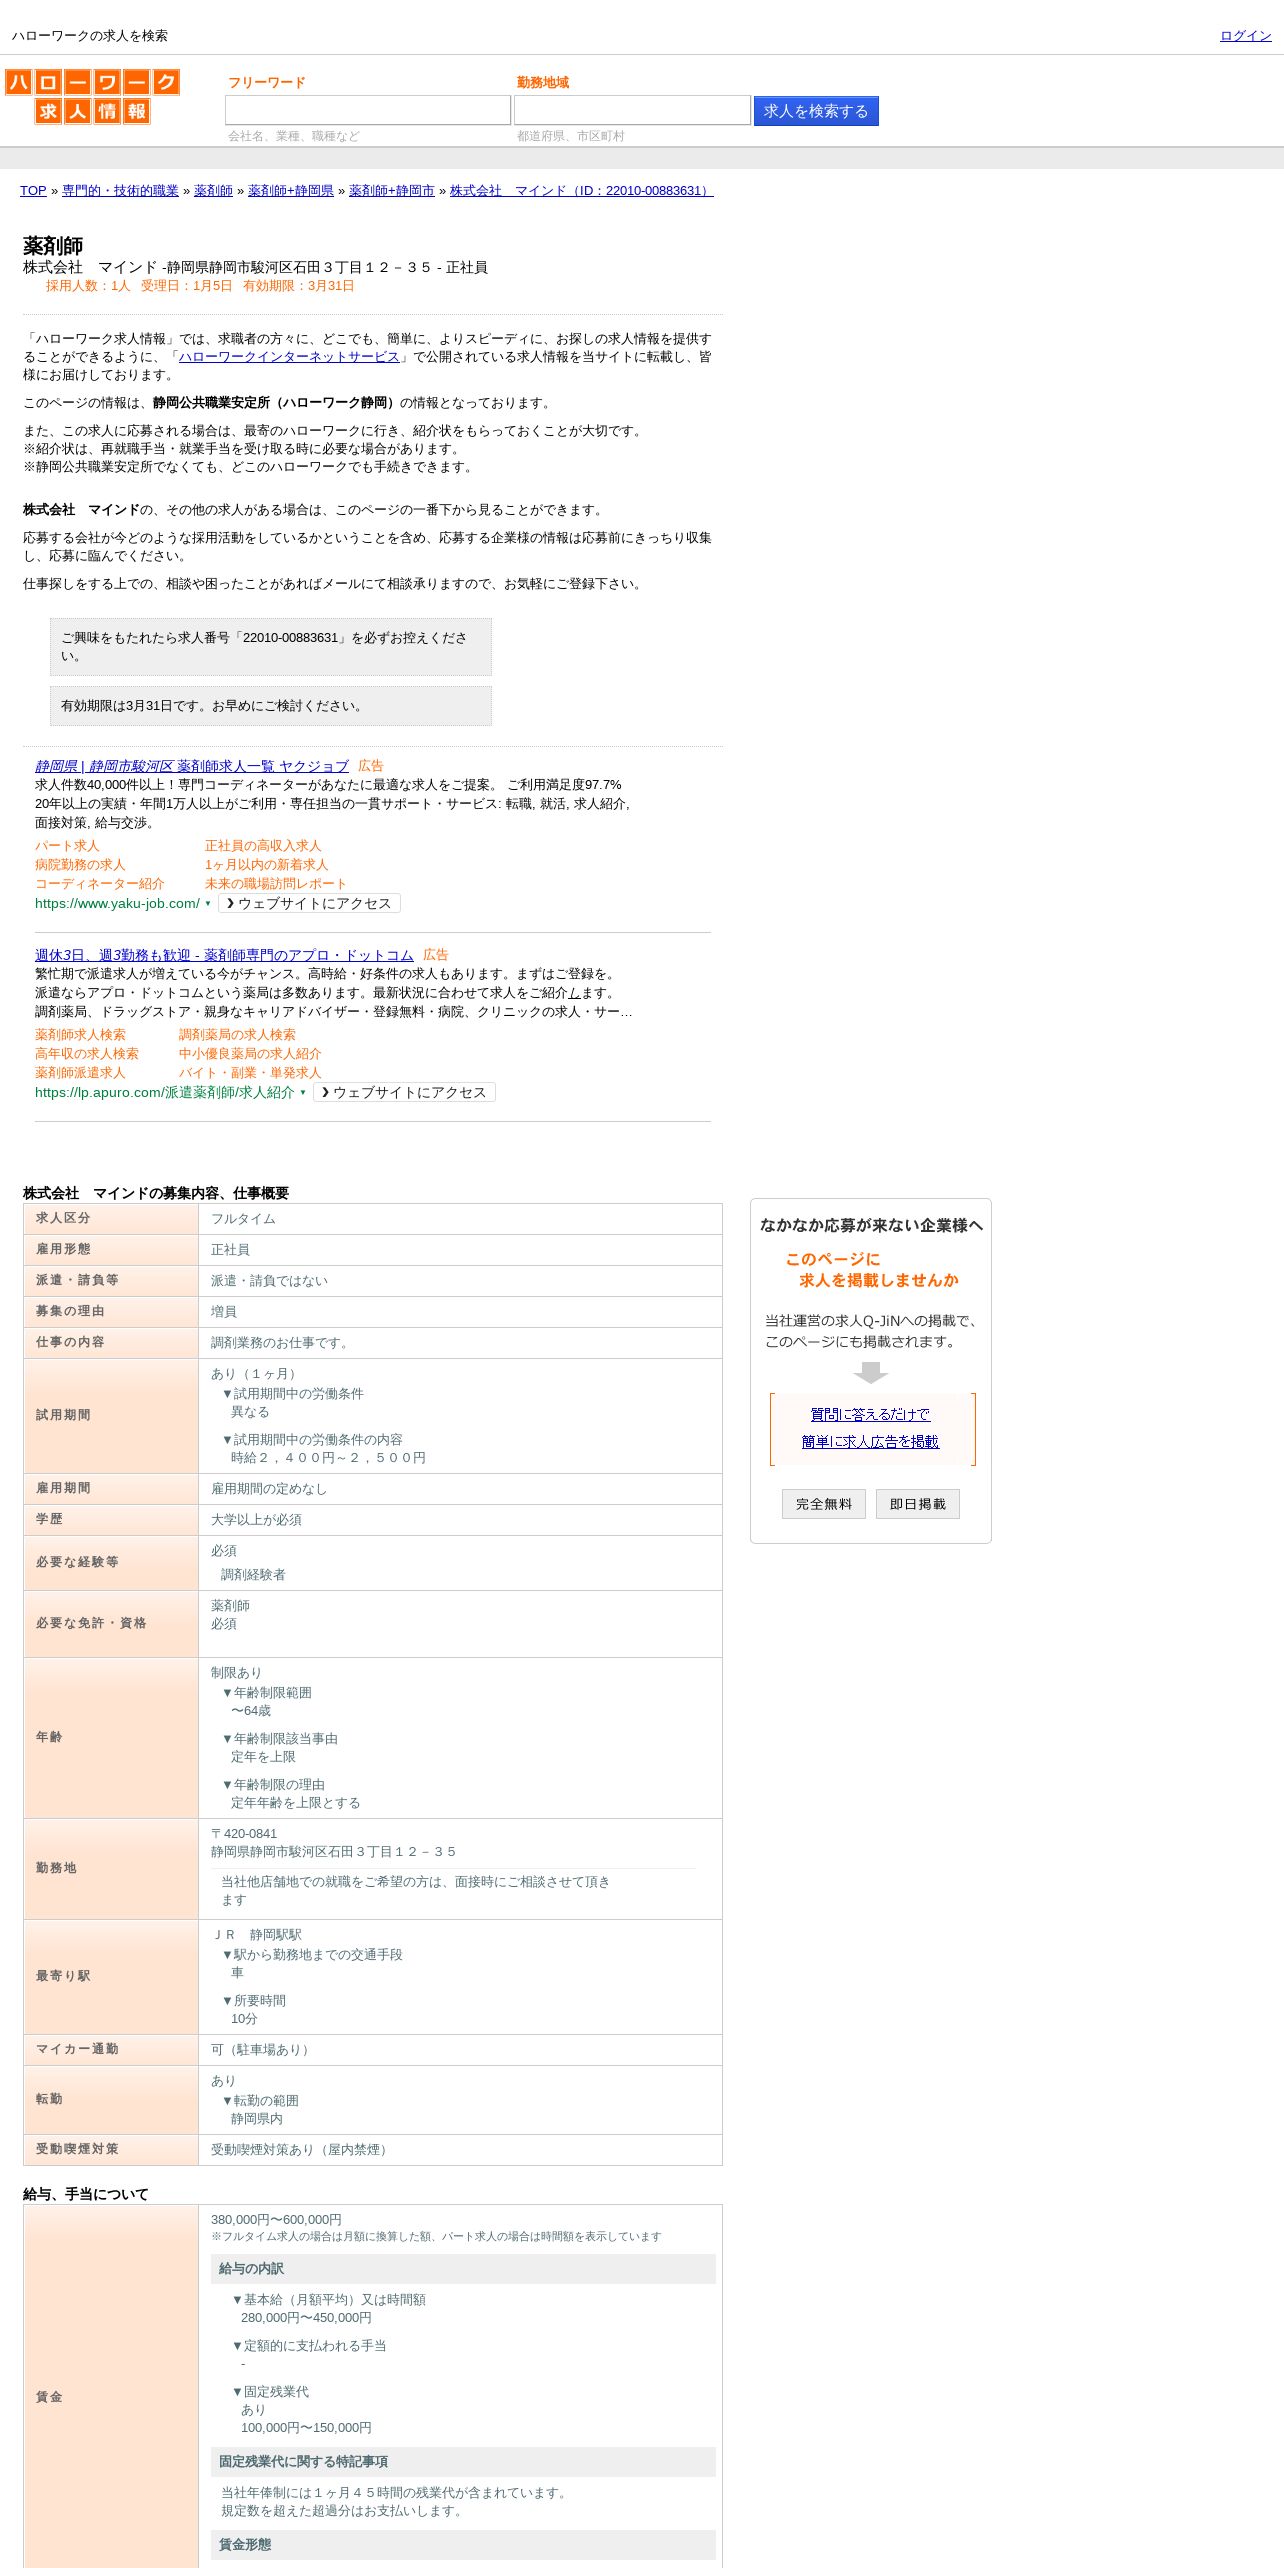The width and height of the screenshot is (1284, 2568).
Task: Open ヤクジョブ ad title link
Action: 192,766
